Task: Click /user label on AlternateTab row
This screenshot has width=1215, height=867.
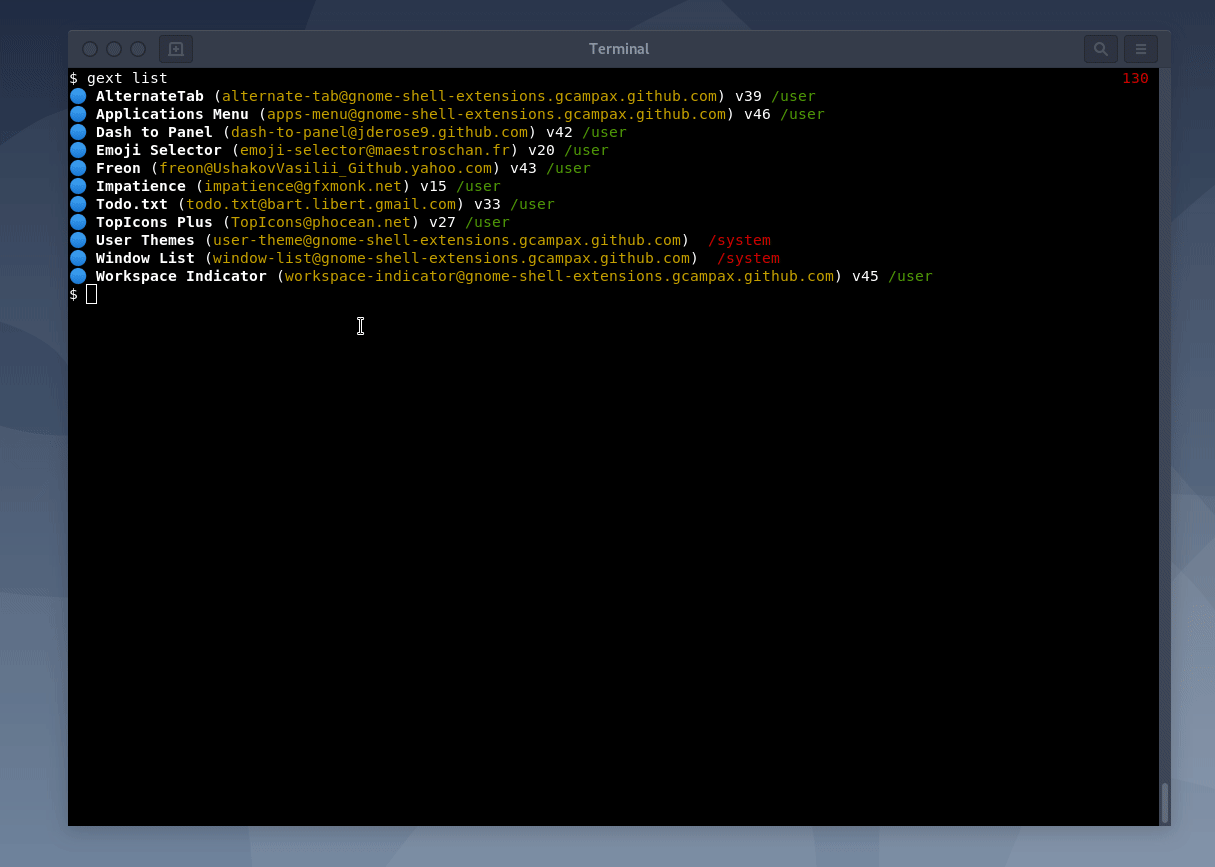Action: click(x=794, y=97)
